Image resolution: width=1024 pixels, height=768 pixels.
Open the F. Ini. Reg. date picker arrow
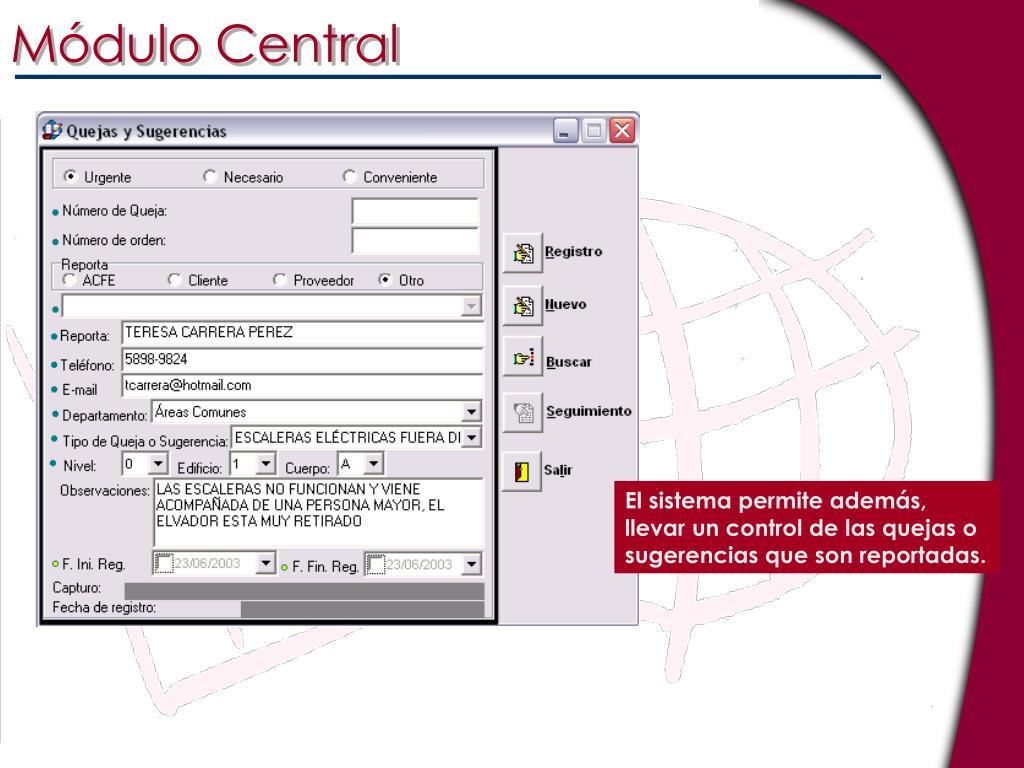tap(265, 563)
